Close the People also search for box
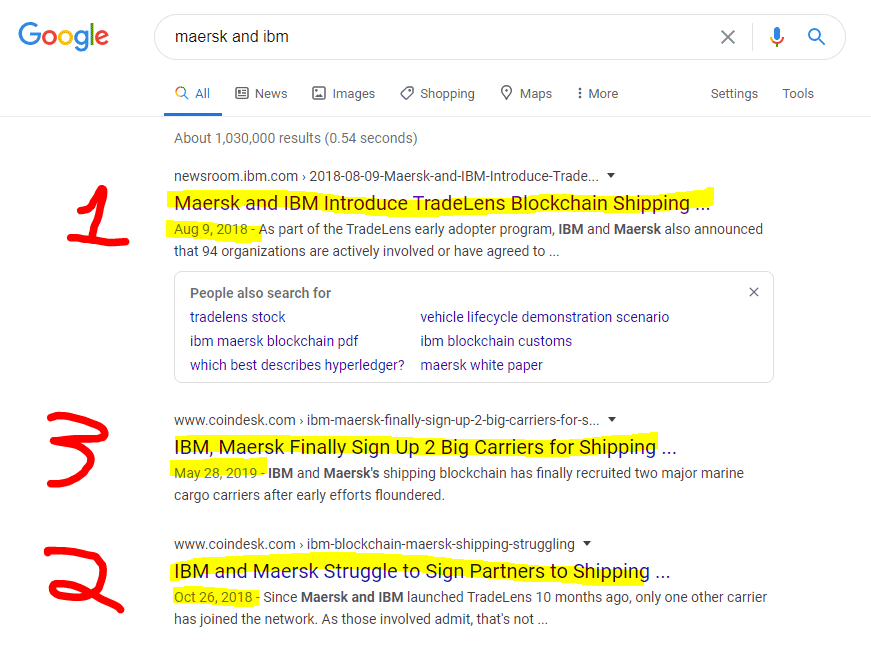Viewport: 871px width, 649px height. pyautogui.click(x=754, y=292)
